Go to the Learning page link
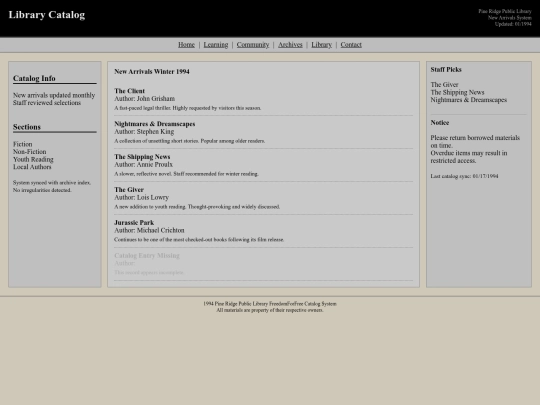 216,45
